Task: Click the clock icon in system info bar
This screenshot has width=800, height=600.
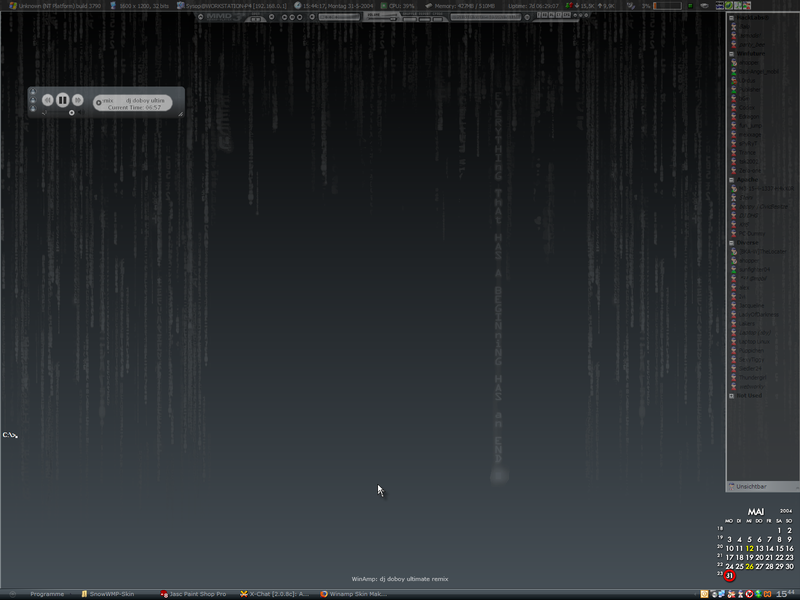Action: [x=298, y=5]
